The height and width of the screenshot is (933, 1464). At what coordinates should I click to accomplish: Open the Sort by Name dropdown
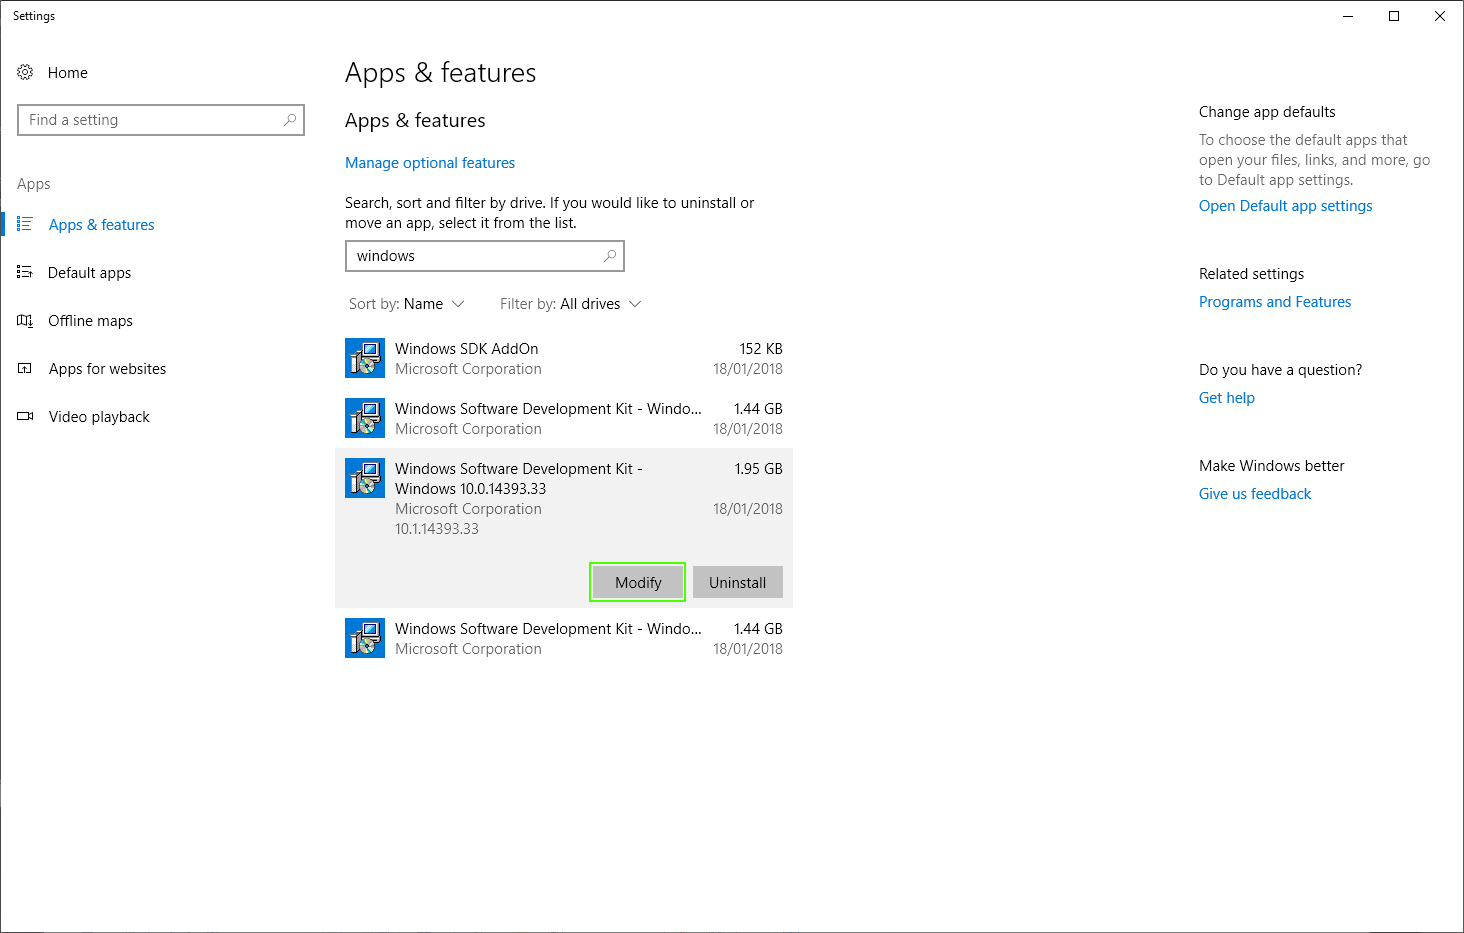406,304
